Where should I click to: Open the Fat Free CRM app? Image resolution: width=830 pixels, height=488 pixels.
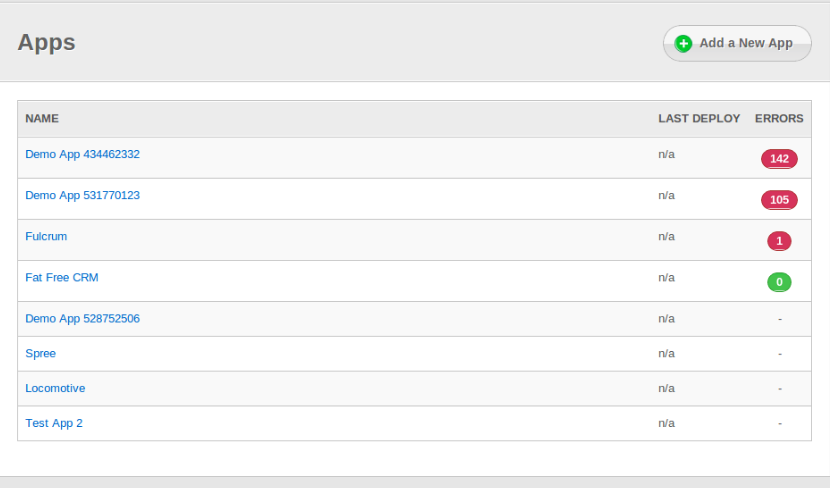point(61,277)
